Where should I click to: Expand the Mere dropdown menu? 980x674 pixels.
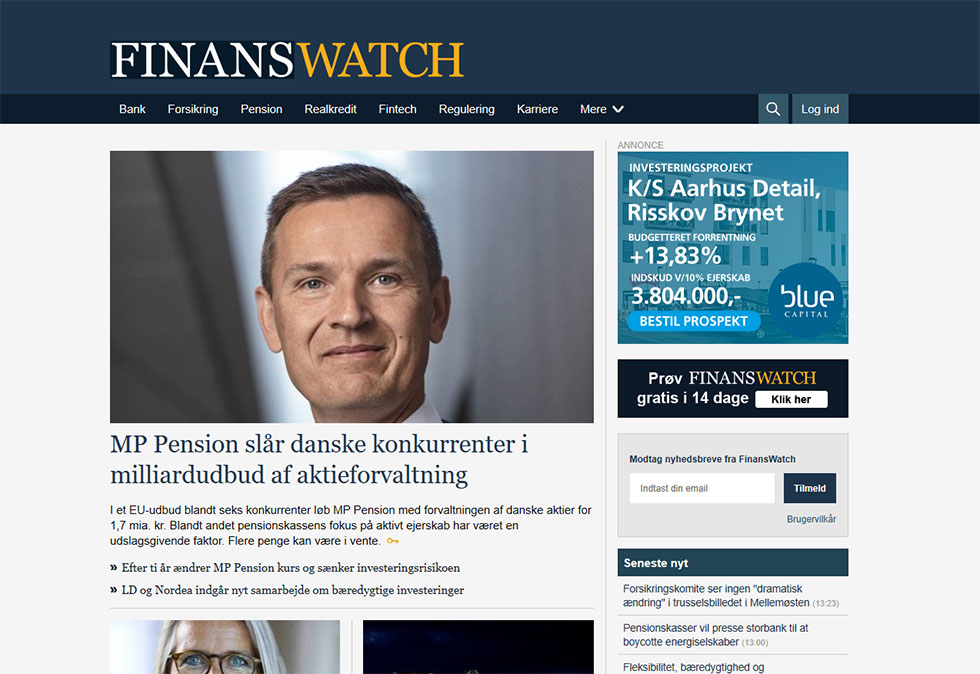coord(601,109)
